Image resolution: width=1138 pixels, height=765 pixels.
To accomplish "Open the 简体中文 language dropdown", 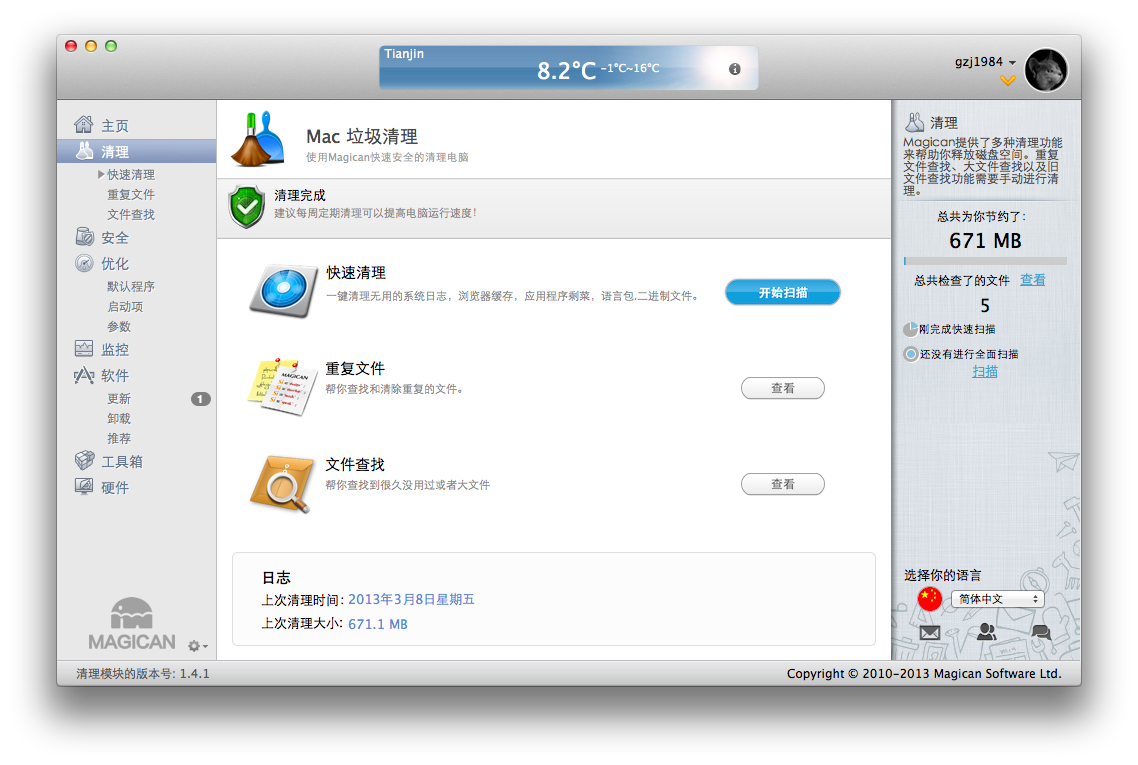I will [998, 599].
